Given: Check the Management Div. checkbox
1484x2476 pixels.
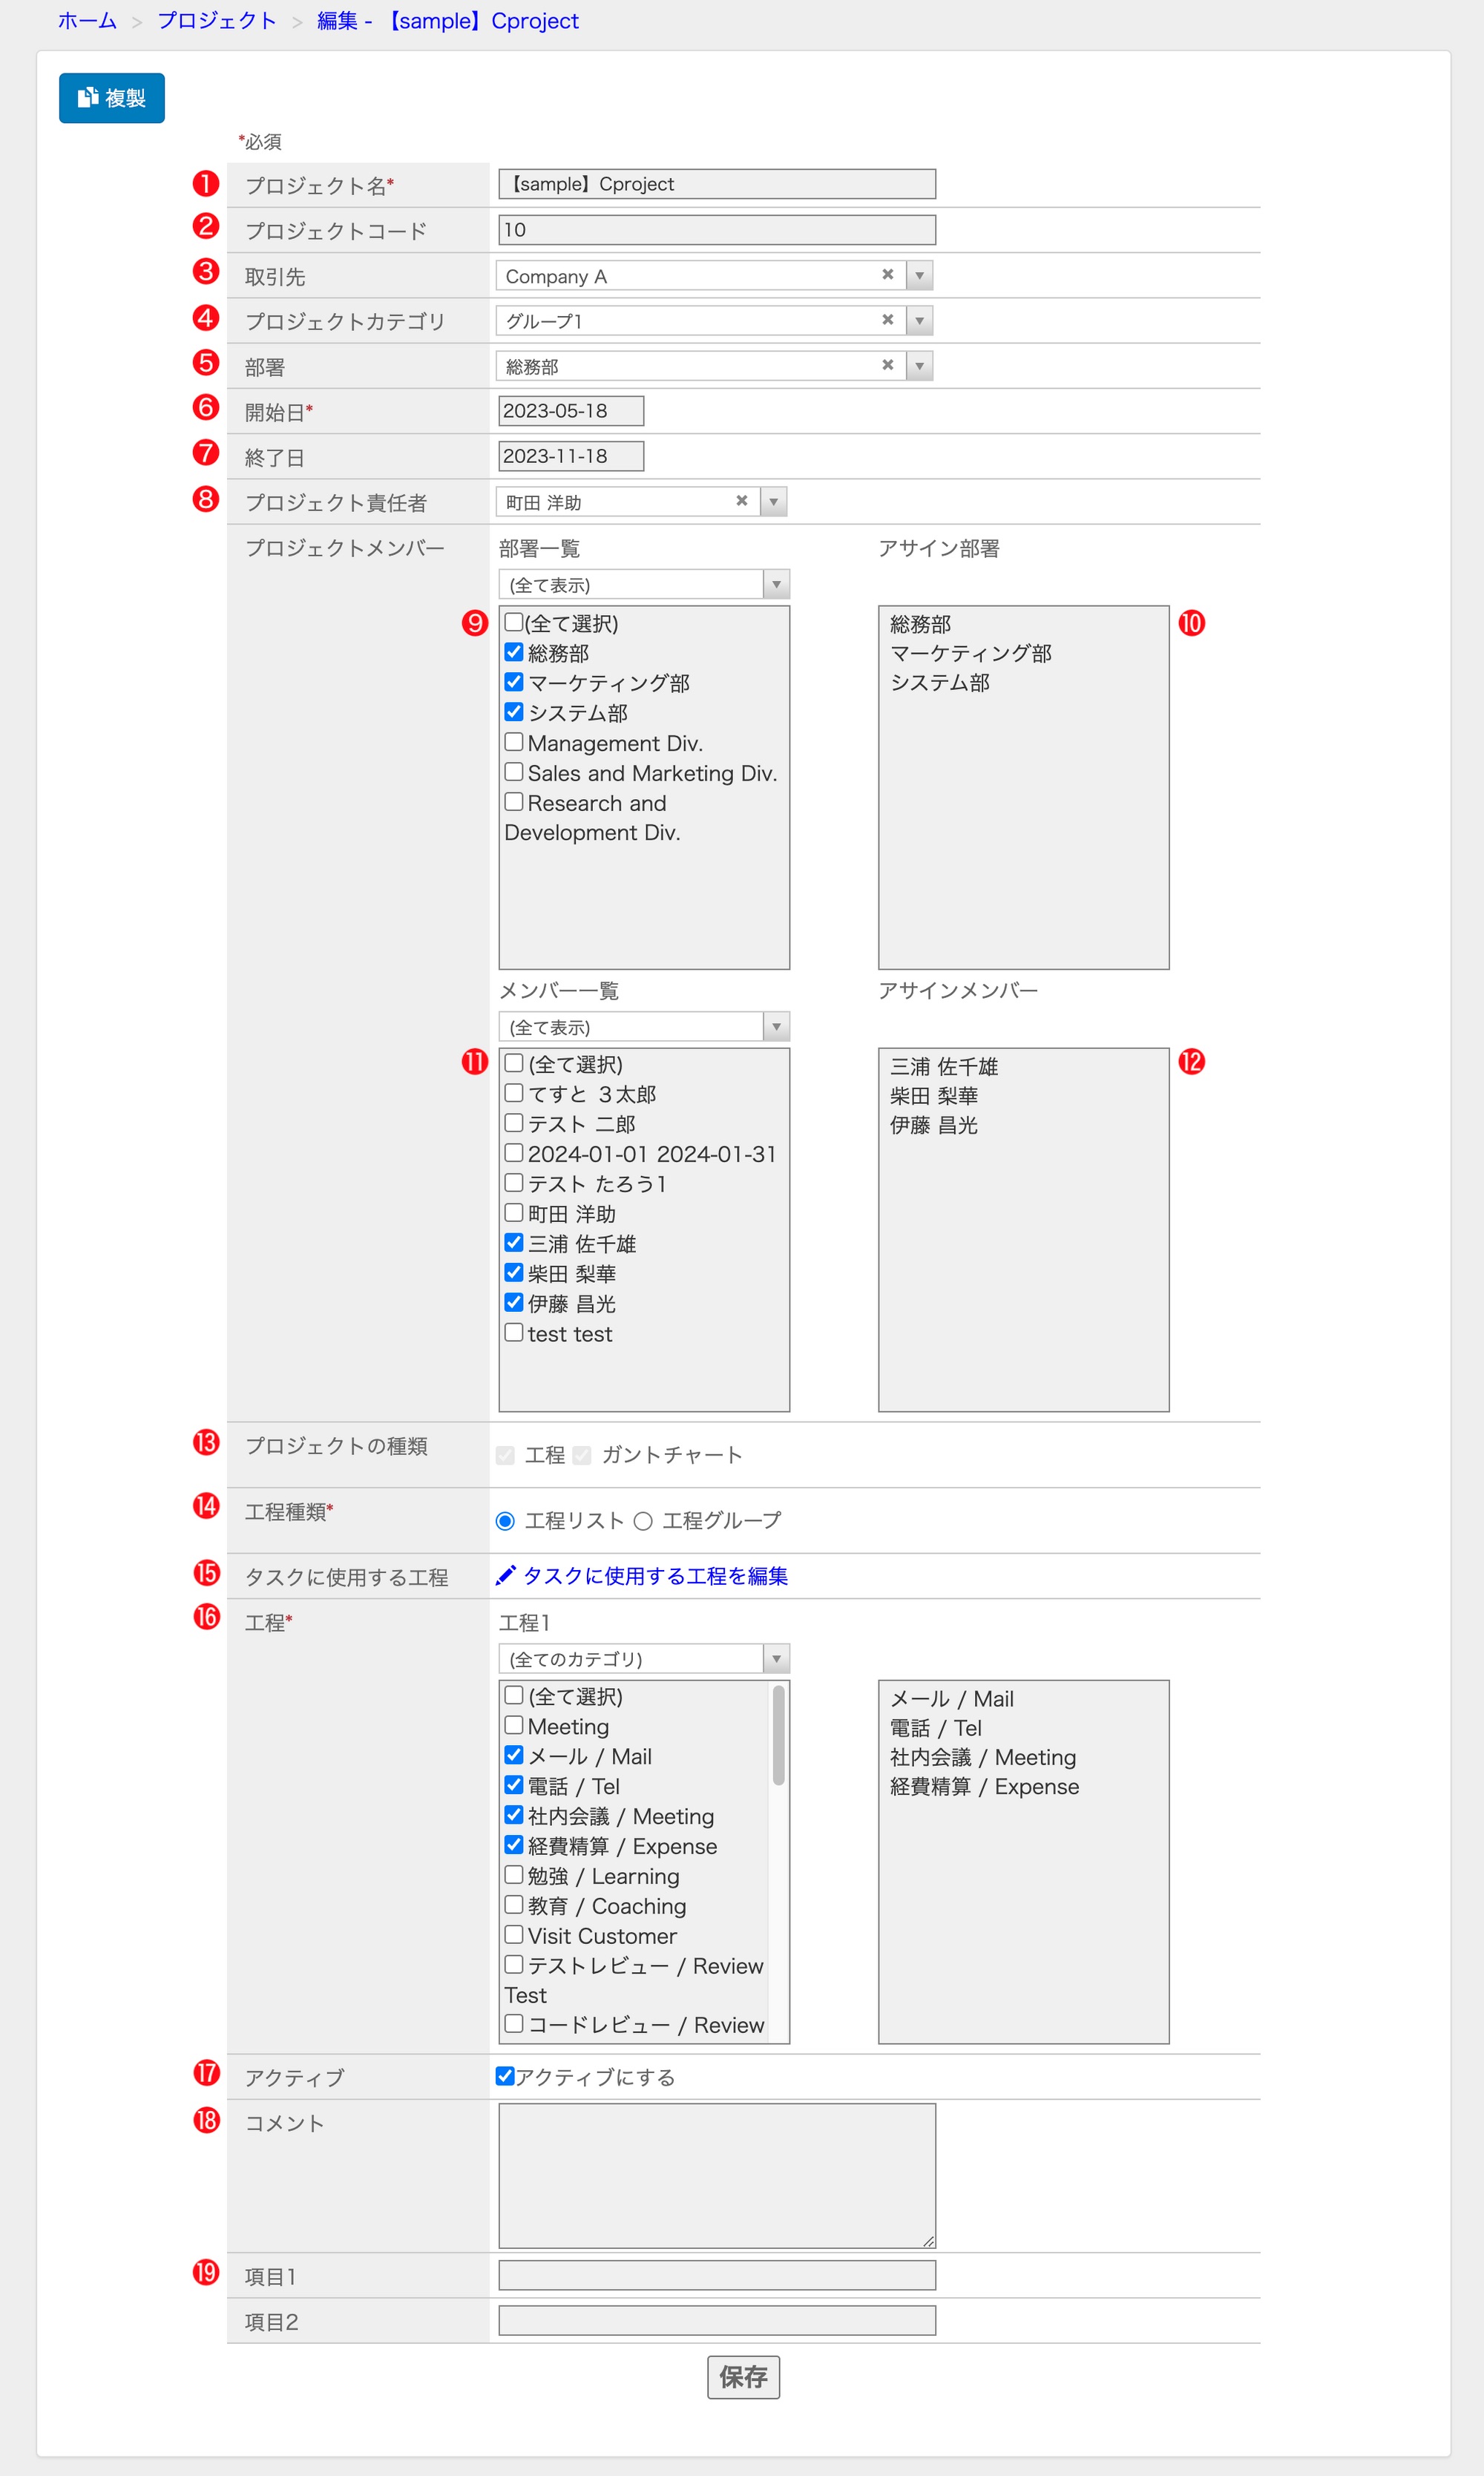Looking at the screenshot, I should (x=514, y=742).
